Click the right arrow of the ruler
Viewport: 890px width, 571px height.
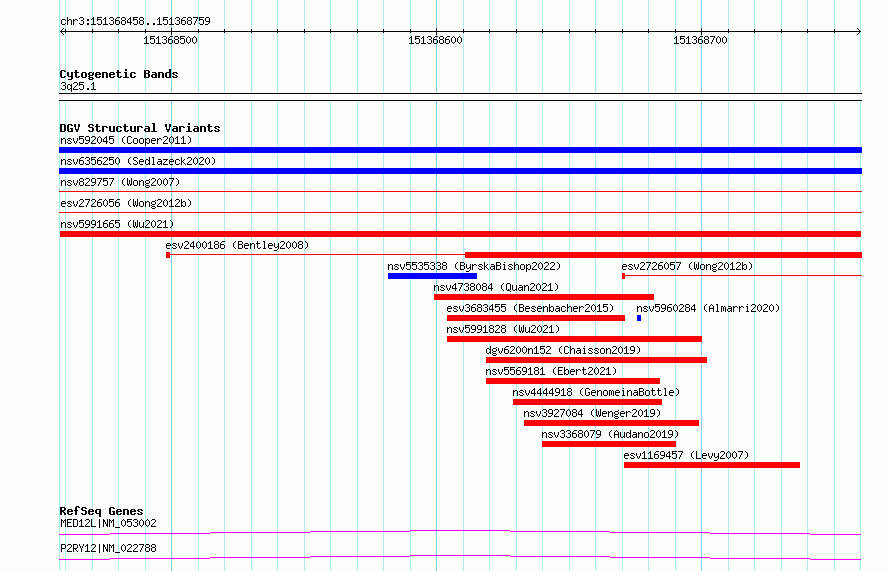pyautogui.click(x=859, y=32)
